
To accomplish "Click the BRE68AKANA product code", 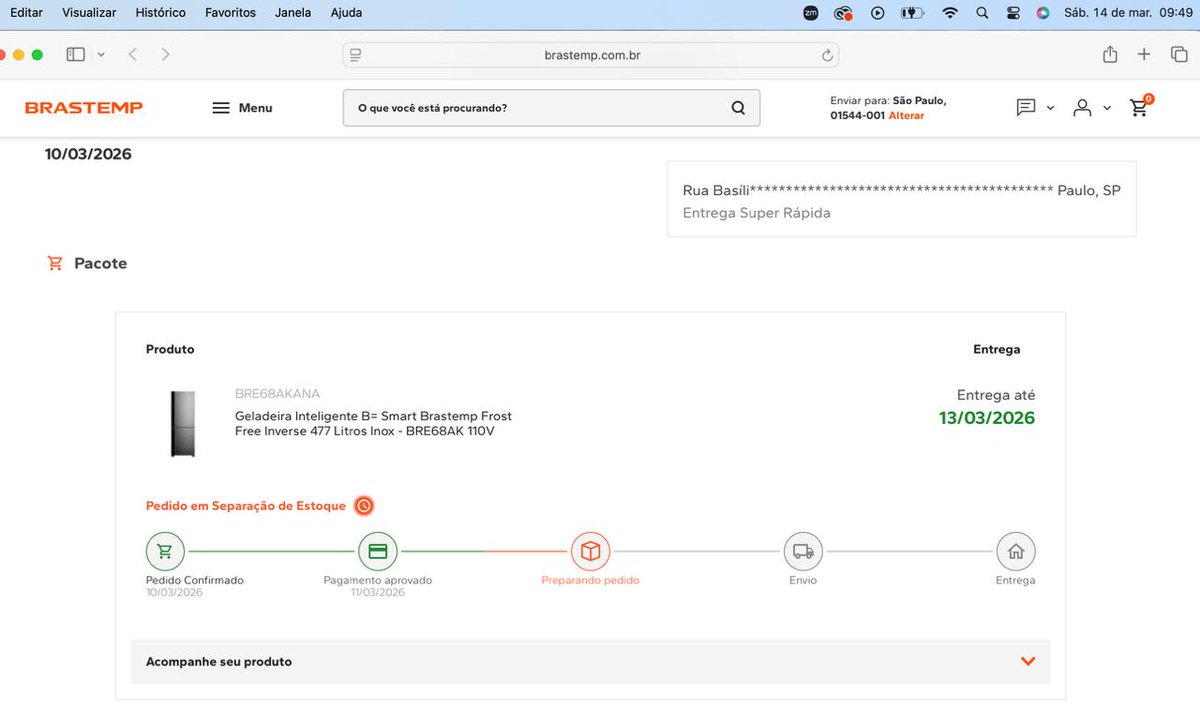I will click(277, 394).
